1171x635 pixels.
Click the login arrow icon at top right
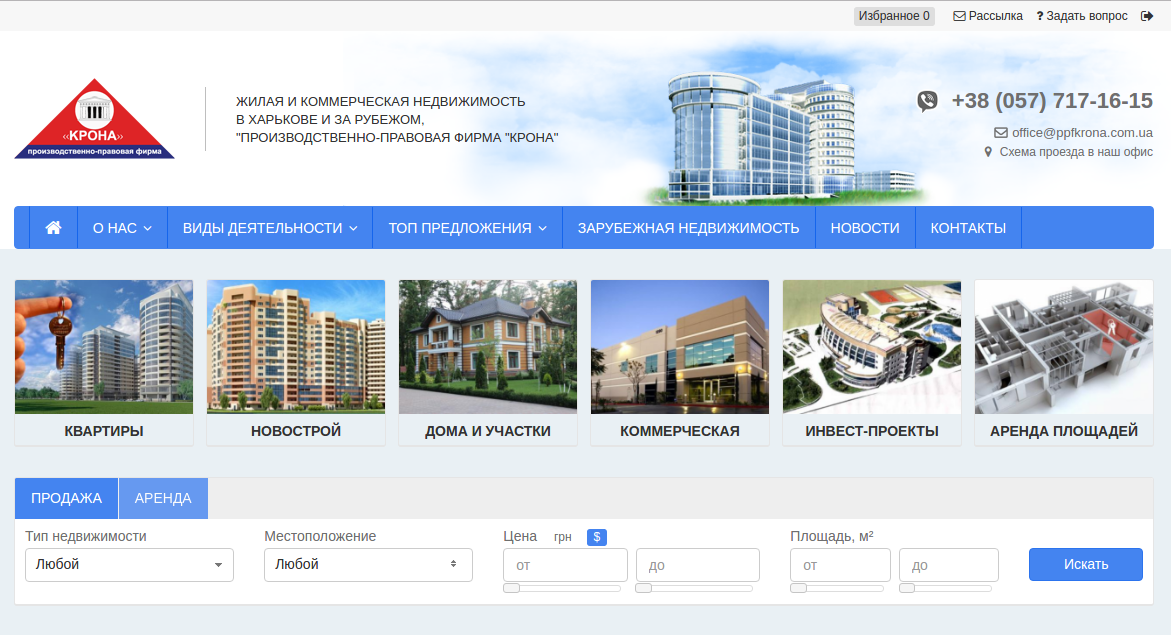coord(1147,16)
